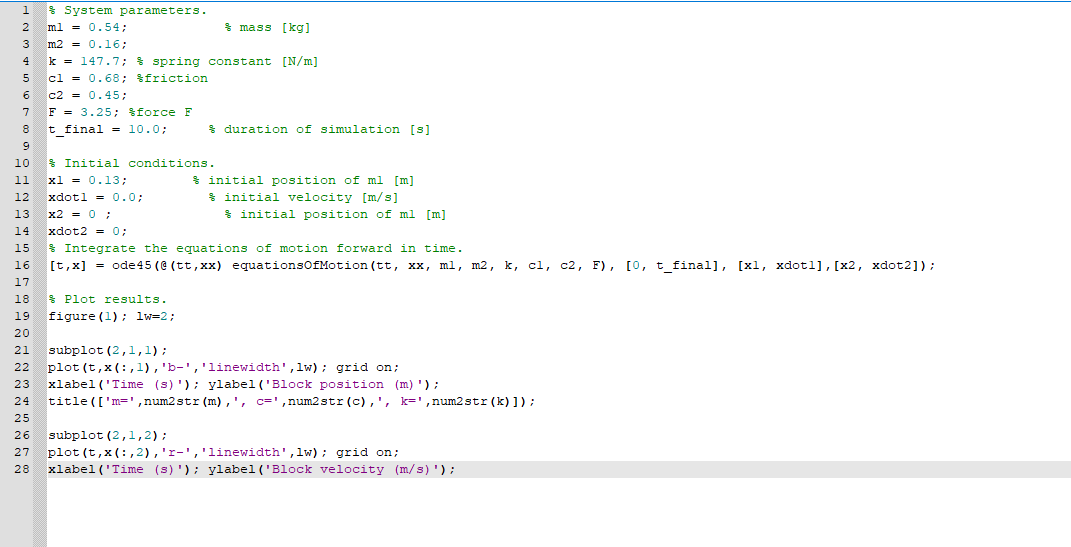Click '% initial position of m1 [m]' on line 11

(303, 180)
